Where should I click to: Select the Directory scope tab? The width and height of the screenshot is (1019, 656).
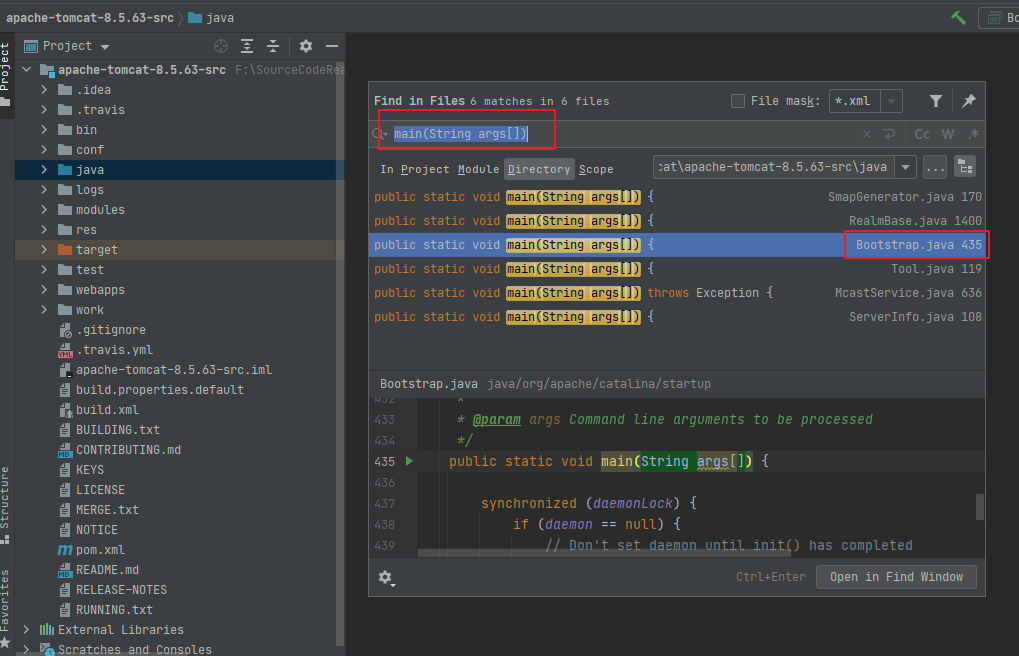(539, 169)
